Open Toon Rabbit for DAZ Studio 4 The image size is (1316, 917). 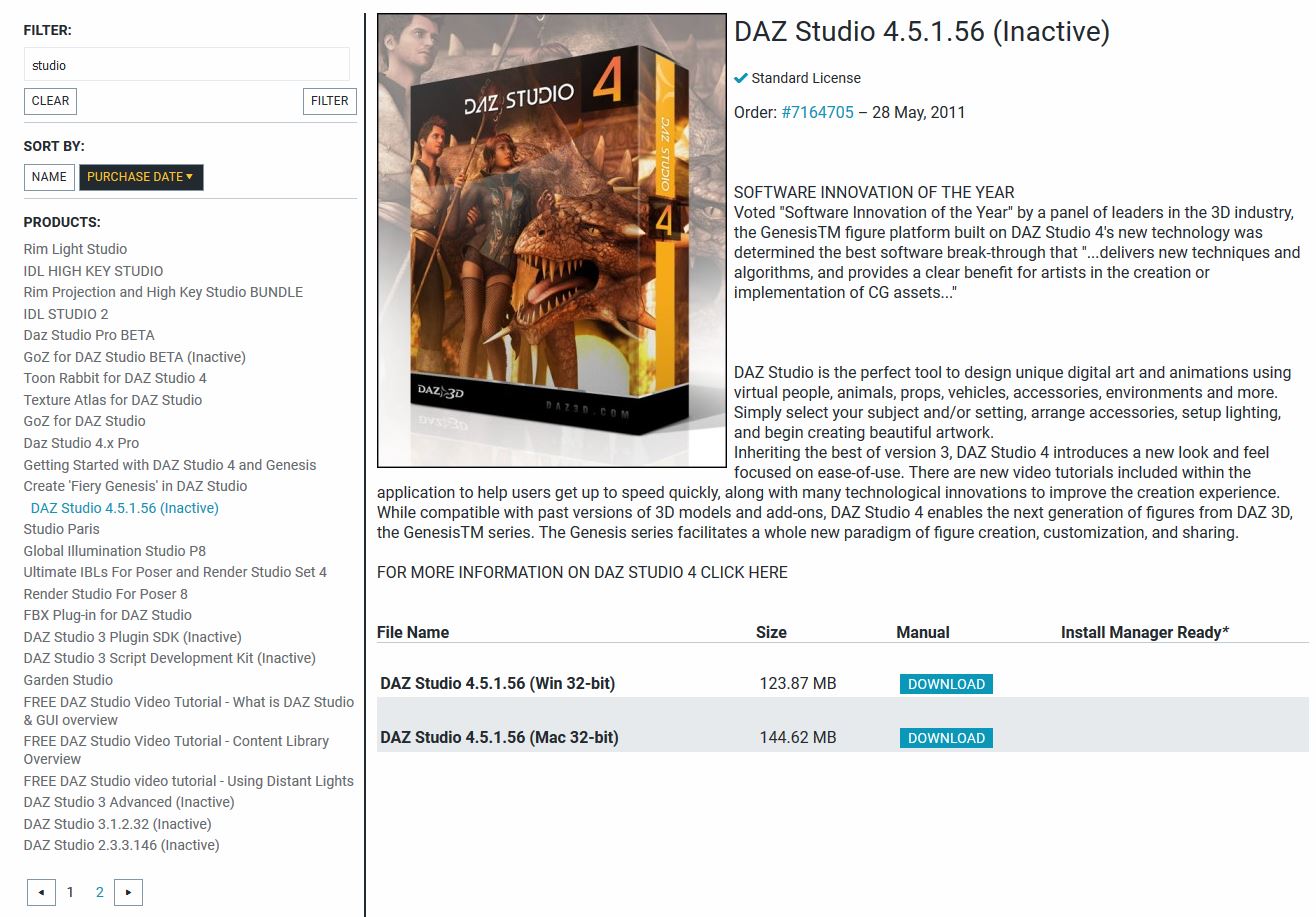pos(115,378)
